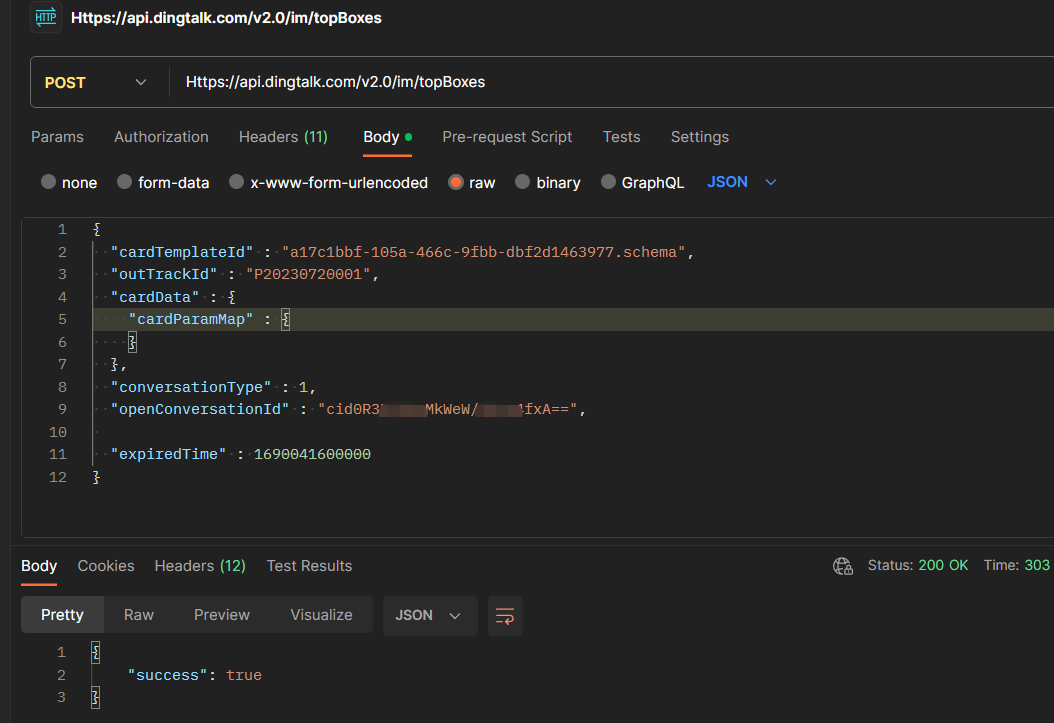The image size is (1054, 723).
Task: Click the request title at the top
Action: [226, 18]
